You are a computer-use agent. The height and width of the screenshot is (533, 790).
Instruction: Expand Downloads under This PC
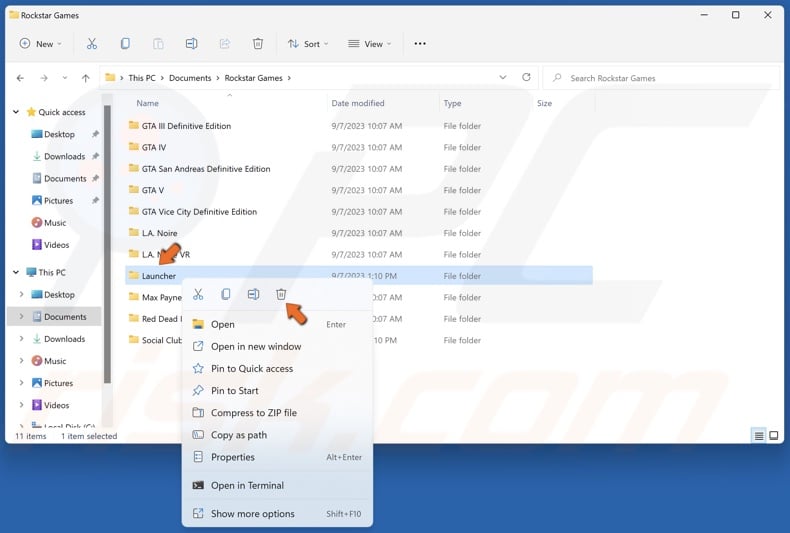tap(21, 339)
